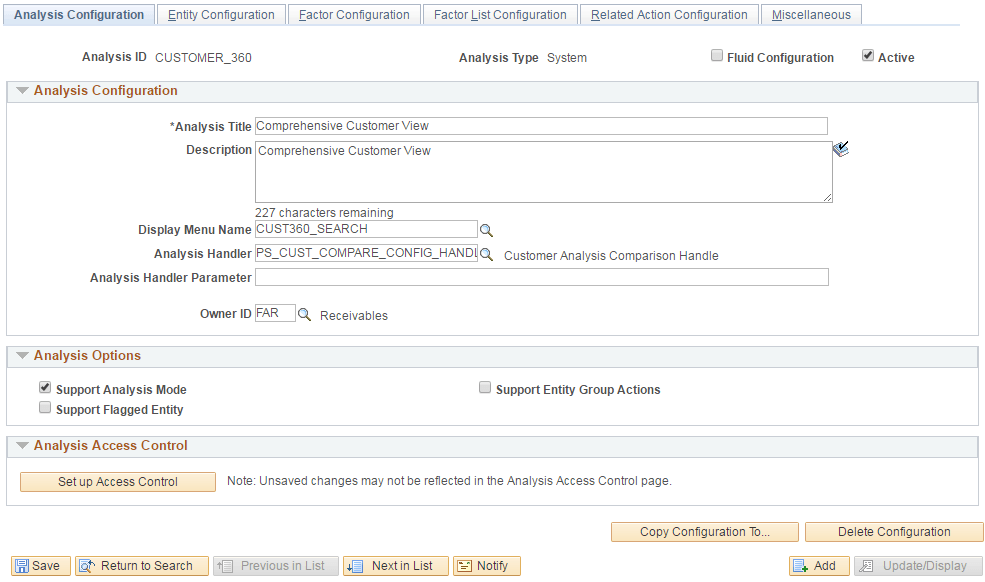Collapse the Analysis Access Control section
Screen dimensions: 985x582
tap(22, 446)
